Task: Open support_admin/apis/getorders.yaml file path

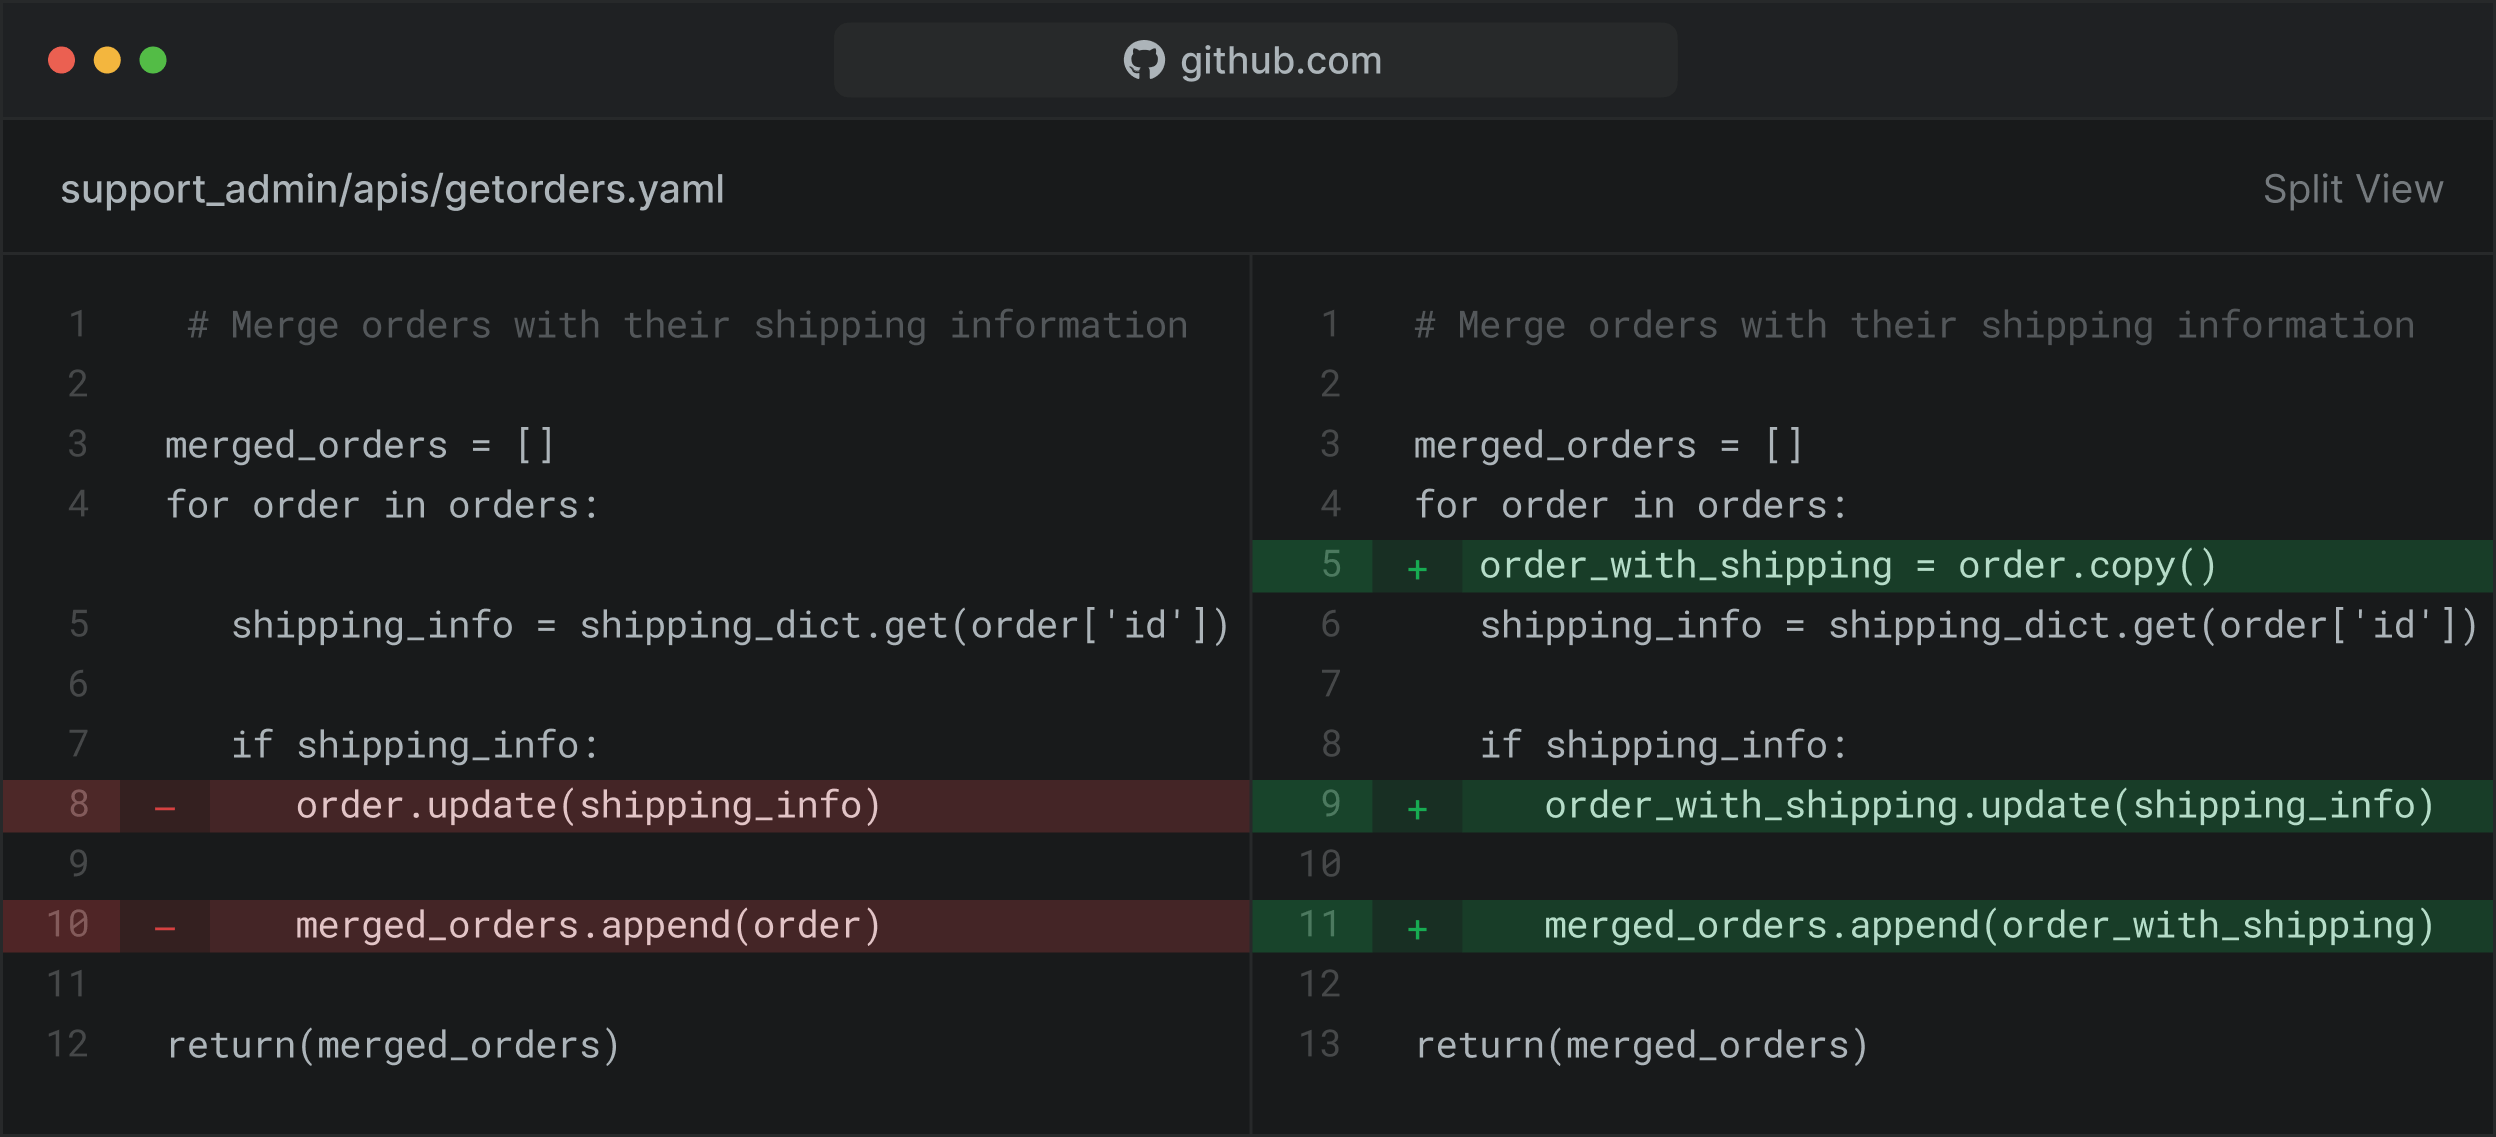Action: click(392, 189)
